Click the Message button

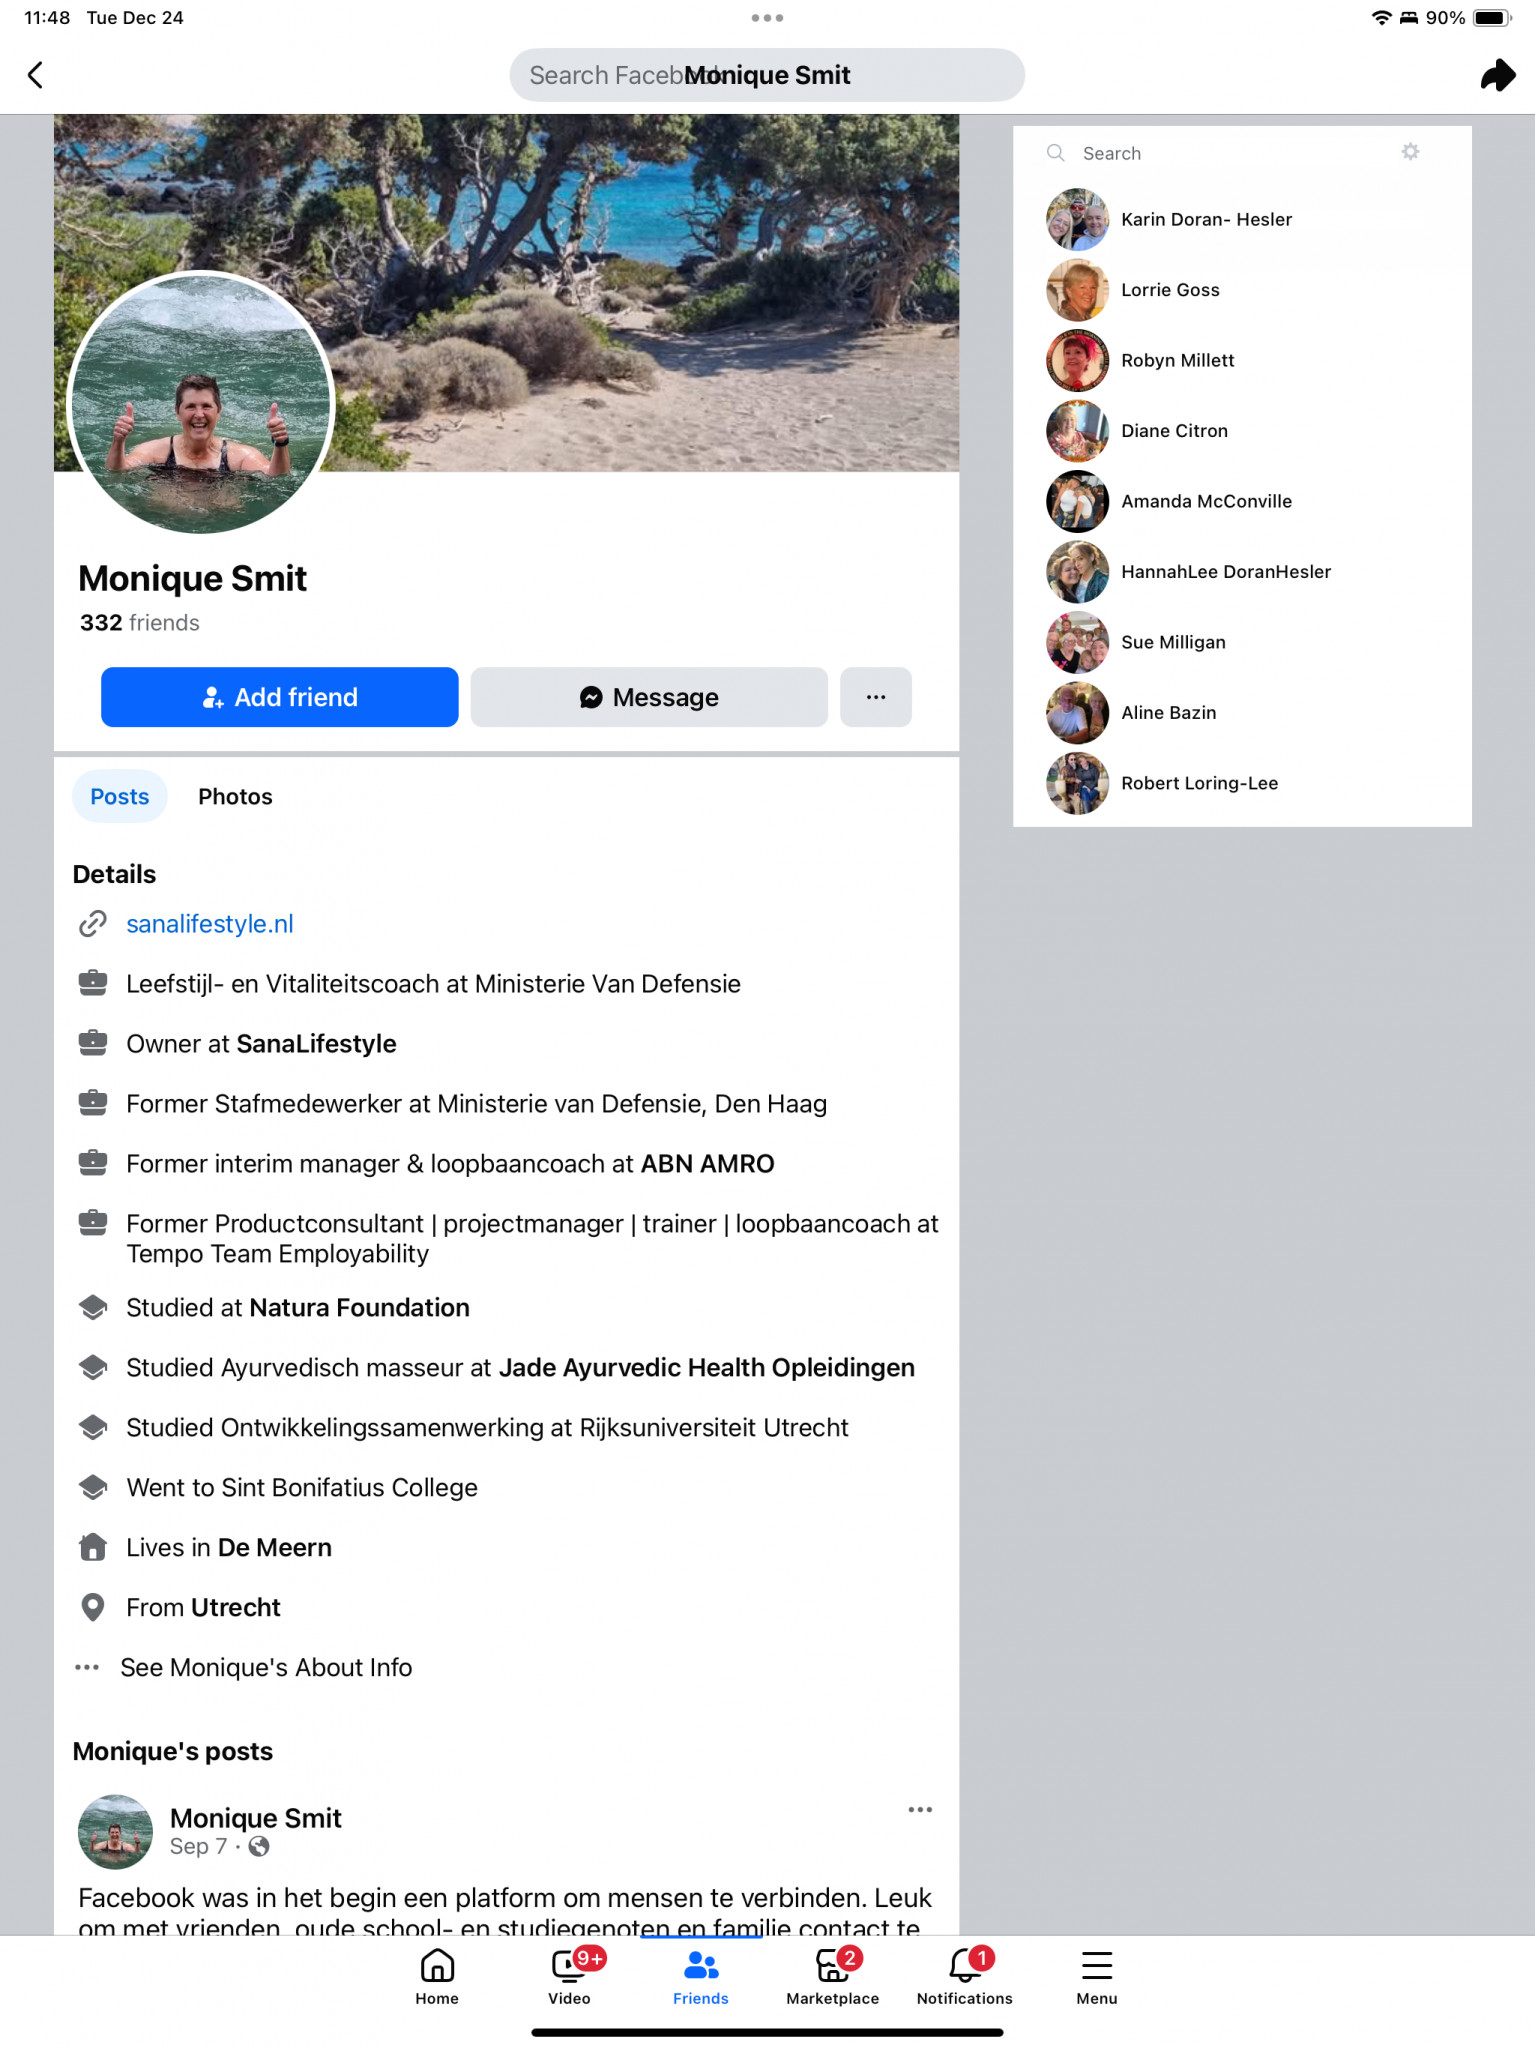pos(649,697)
